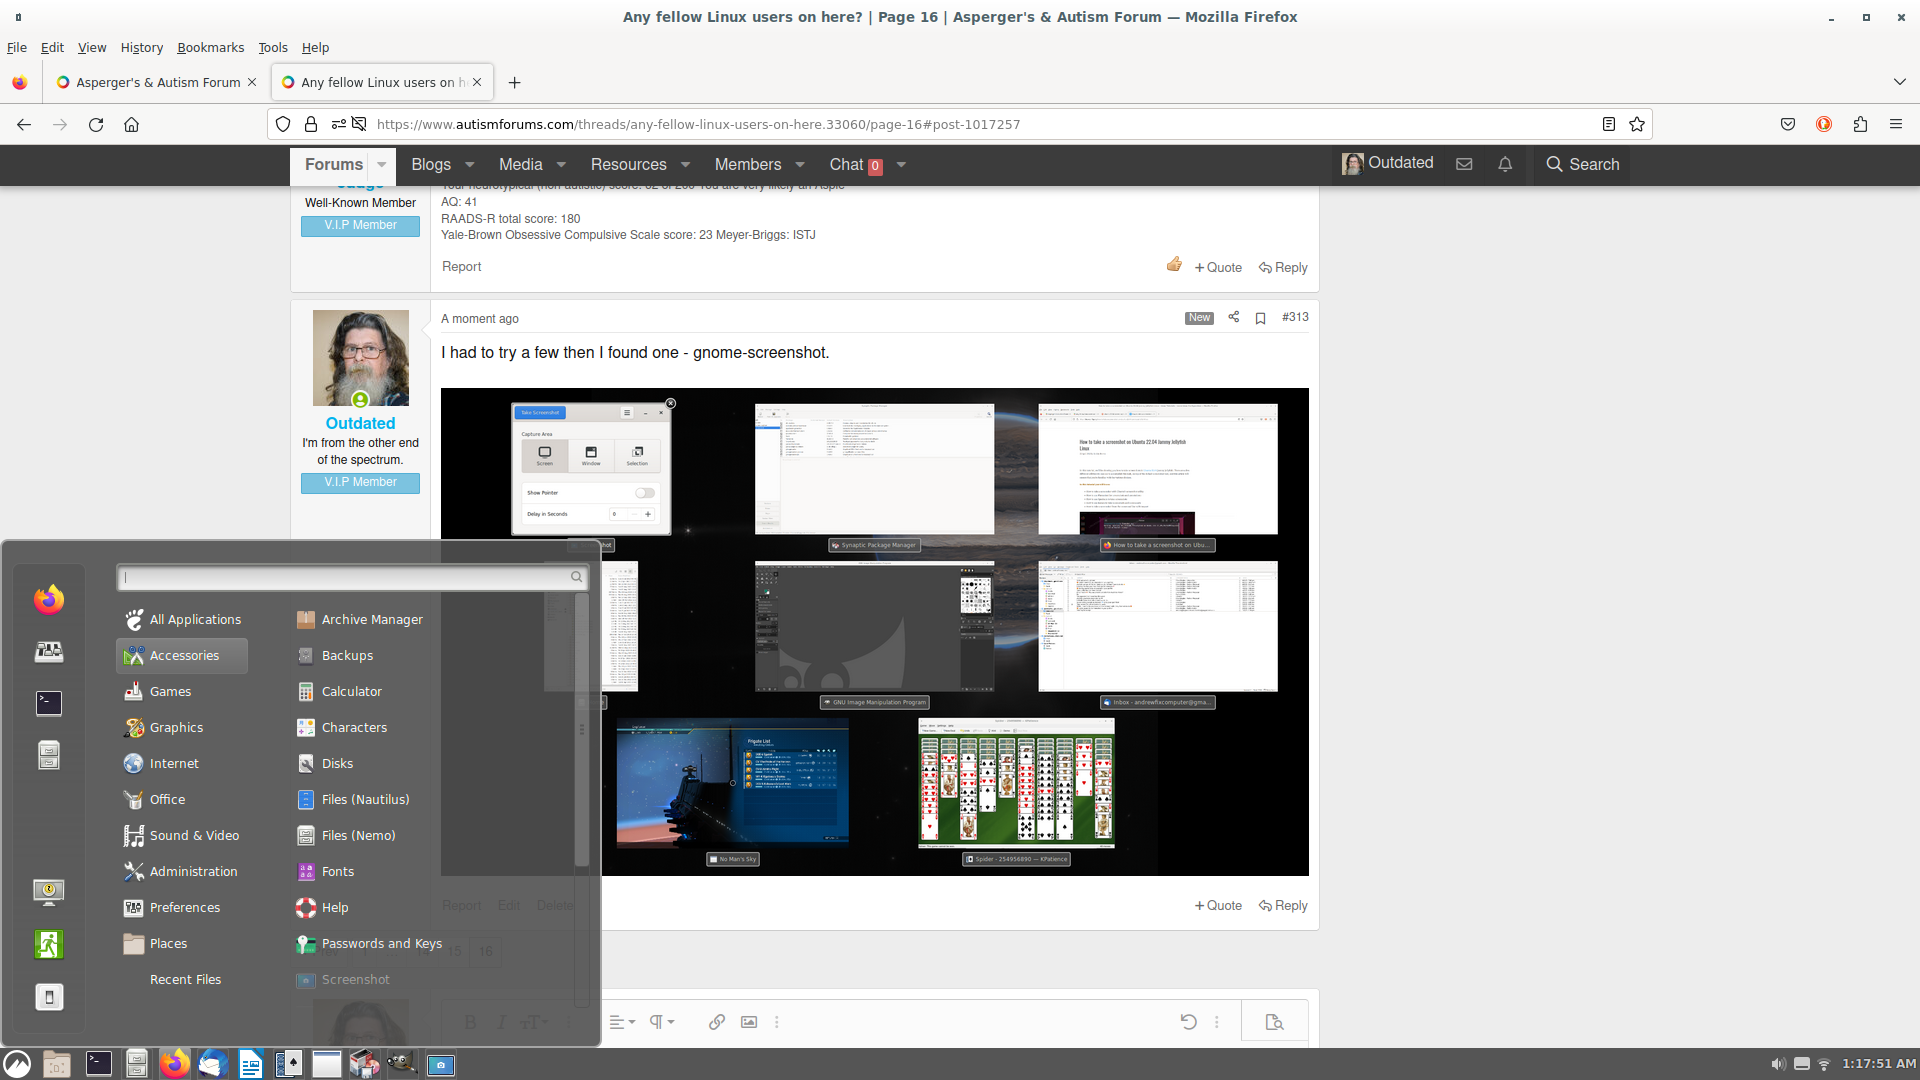1920x1080 pixels.
Task: Expand the Resources nav dropdown arrow
Action: pos(685,164)
